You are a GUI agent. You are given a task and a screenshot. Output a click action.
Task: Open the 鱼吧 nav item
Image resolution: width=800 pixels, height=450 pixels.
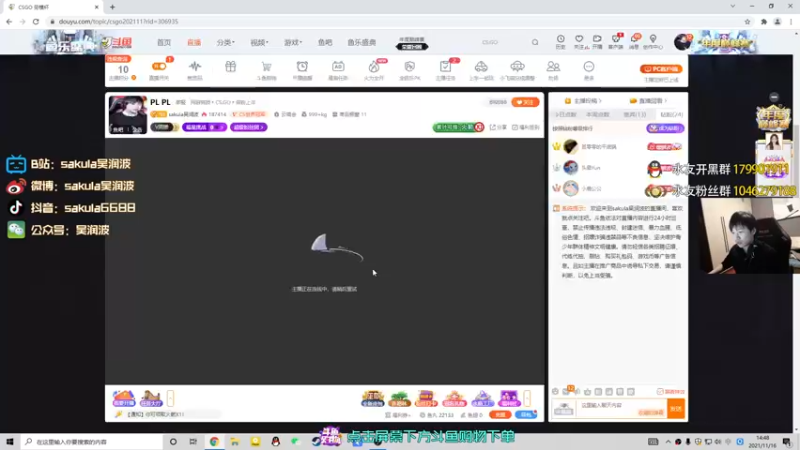tap(325, 42)
